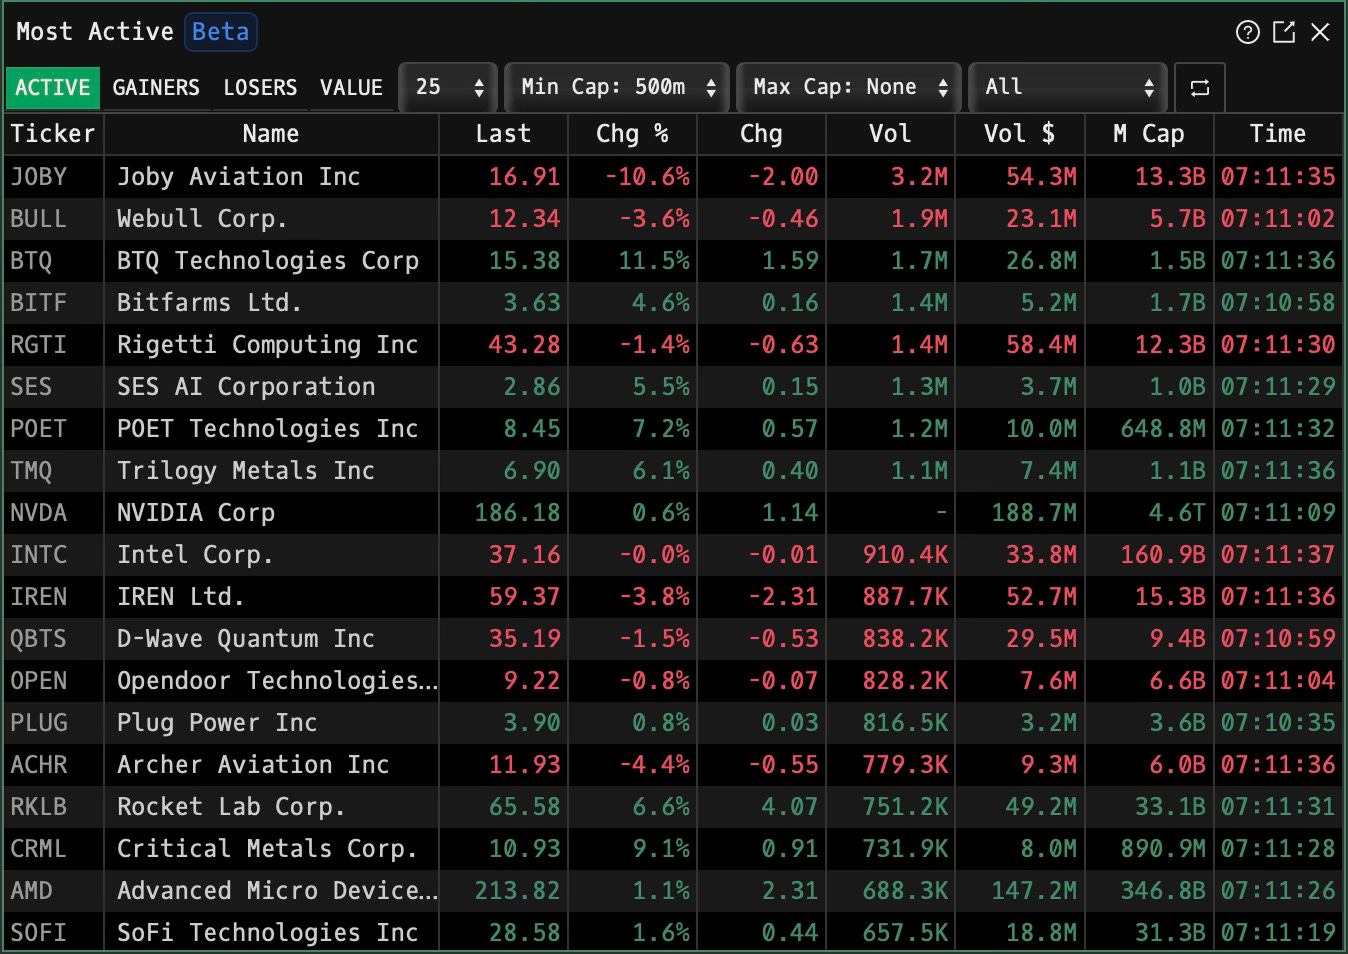Image resolution: width=1348 pixels, height=954 pixels.
Task: Click the name Critical Metals Corp.
Action: pos(267,849)
